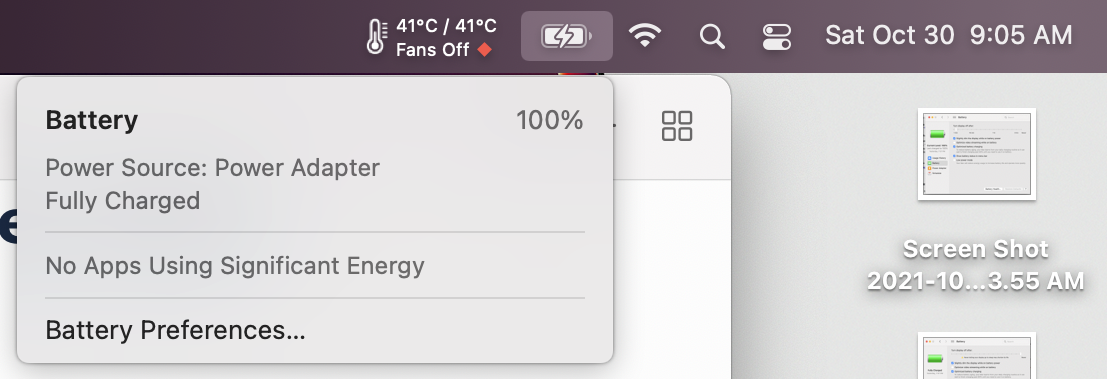Select the Screen Shot 2021-10...3.55 AM filename label
1107x379 pixels.
pos(976,265)
